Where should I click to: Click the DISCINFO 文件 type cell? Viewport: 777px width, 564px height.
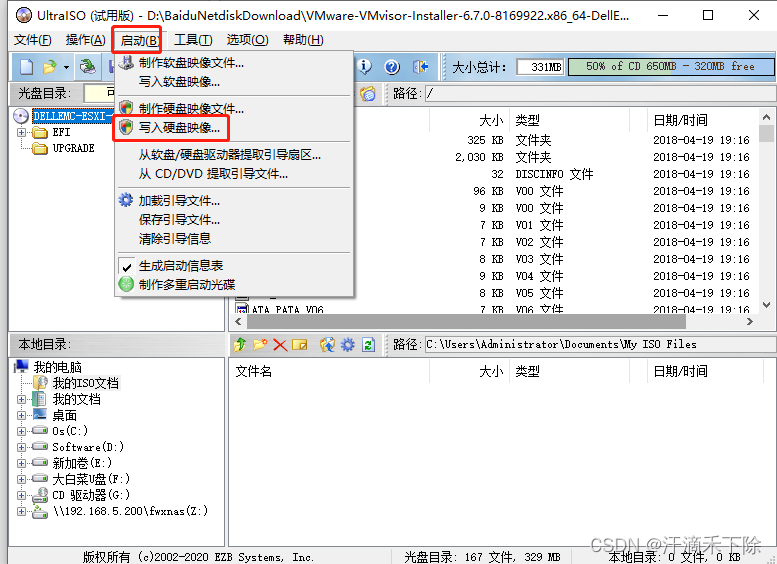tap(554, 174)
